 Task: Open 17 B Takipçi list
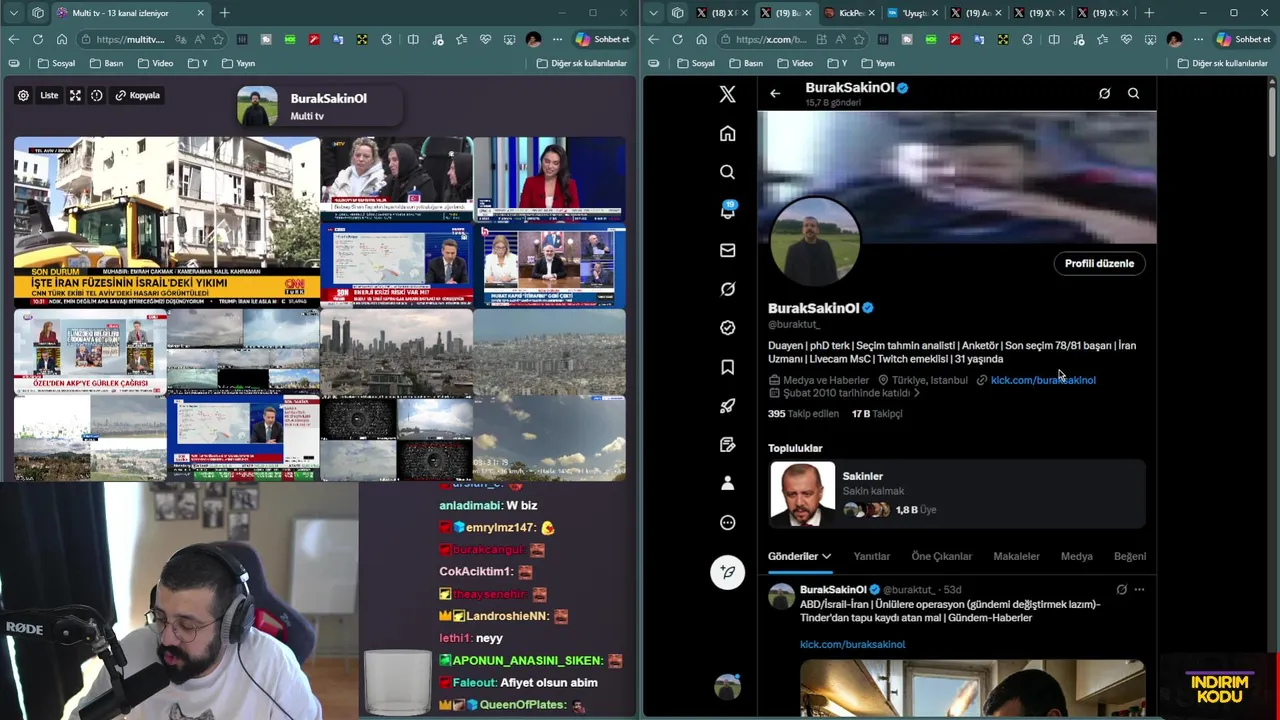click(877, 413)
